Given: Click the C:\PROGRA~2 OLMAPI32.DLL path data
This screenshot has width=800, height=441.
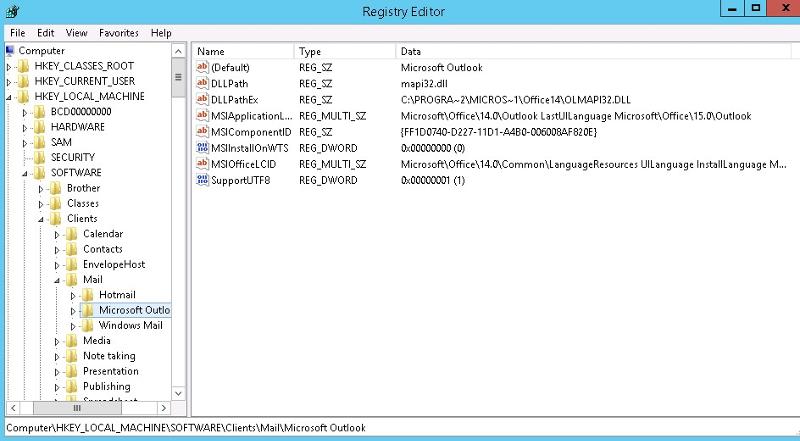Looking at the screenshot, I should pyautogui.click(x=515, y=100).
